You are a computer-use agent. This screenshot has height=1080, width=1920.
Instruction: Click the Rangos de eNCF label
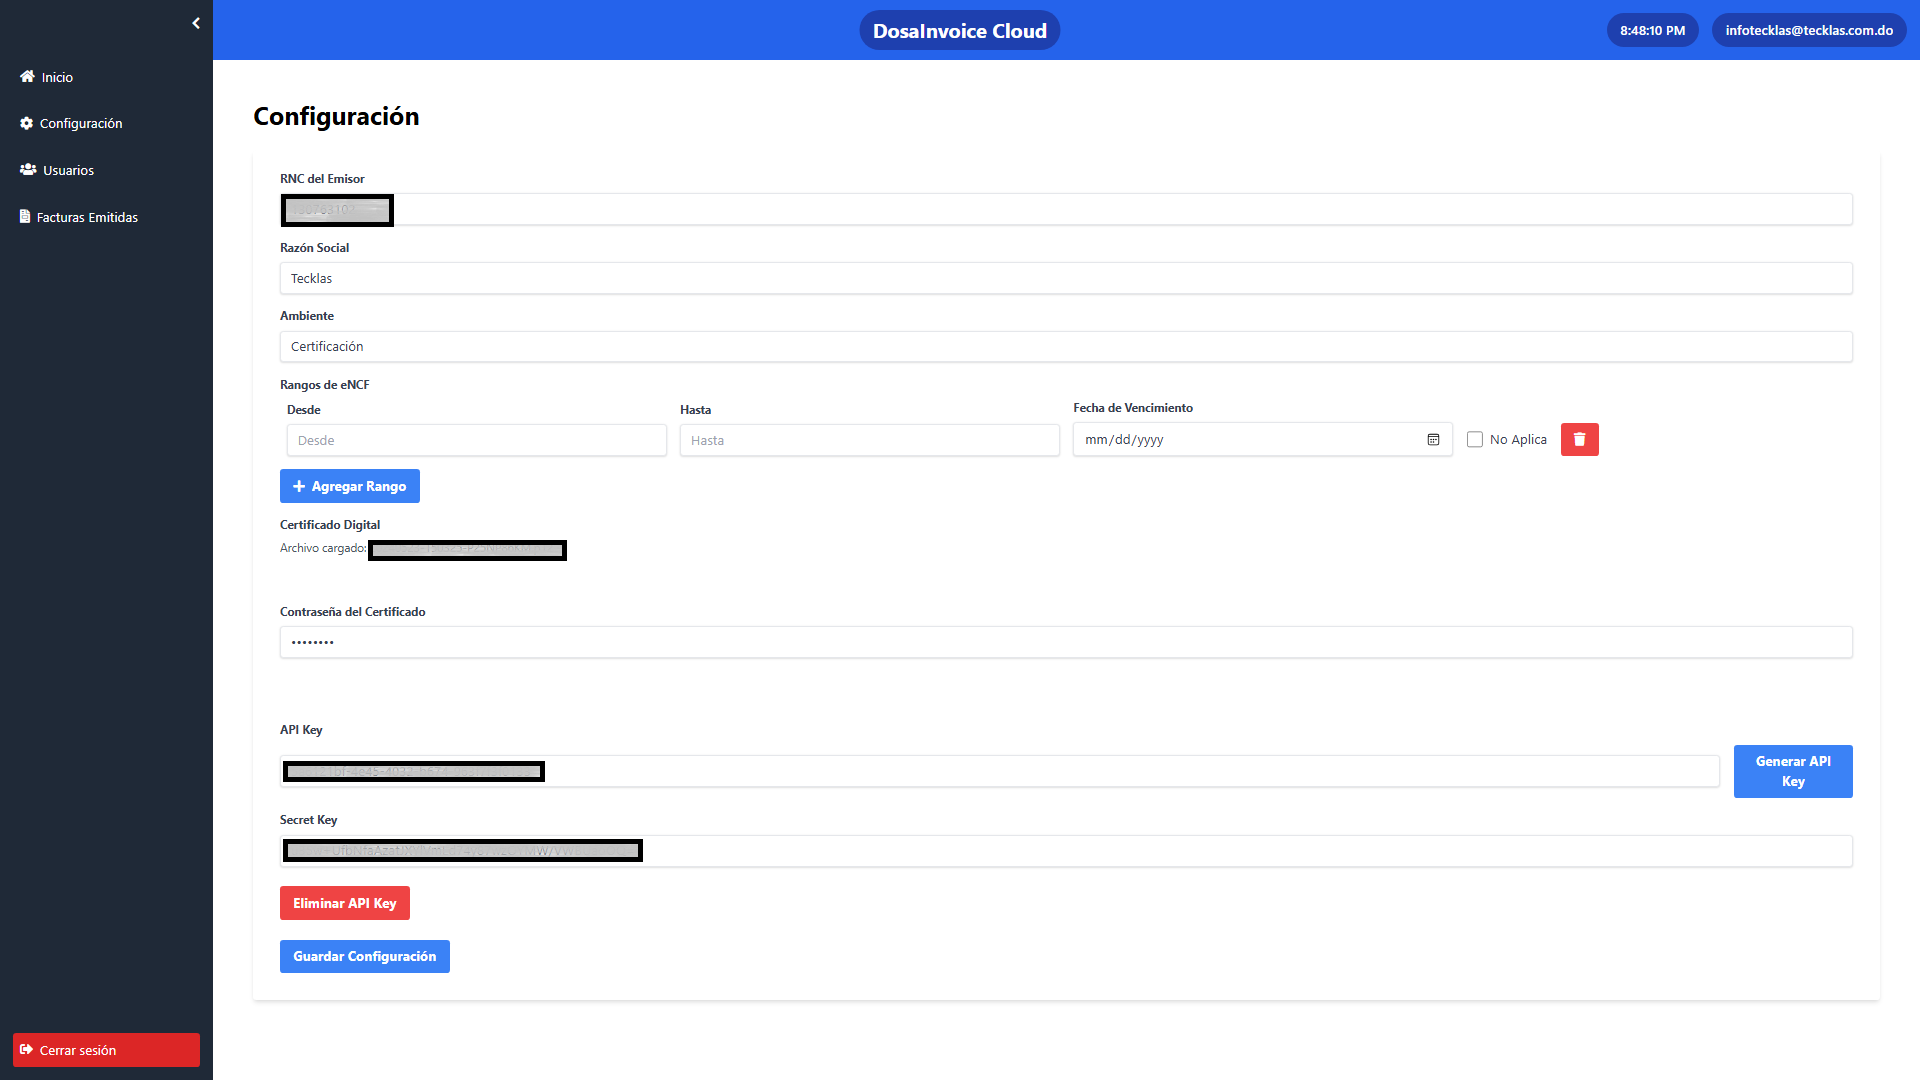pos(324,384)
